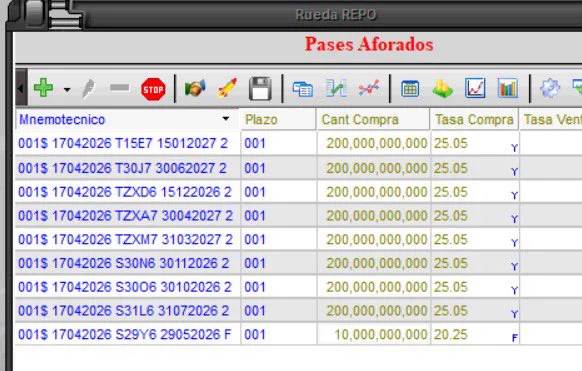582x371 pixels.
Task: Click the colored bar chart icon
Action: [507, 88]
